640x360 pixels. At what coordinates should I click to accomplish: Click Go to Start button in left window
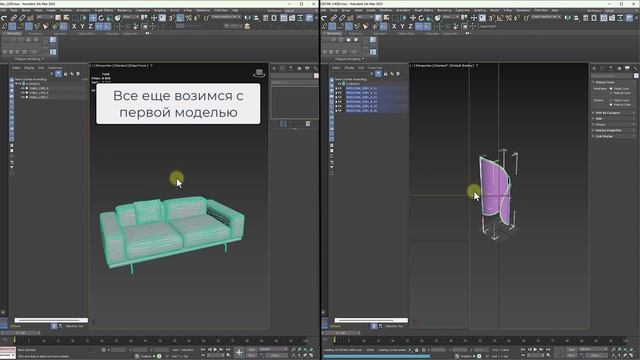click(203, 350)
